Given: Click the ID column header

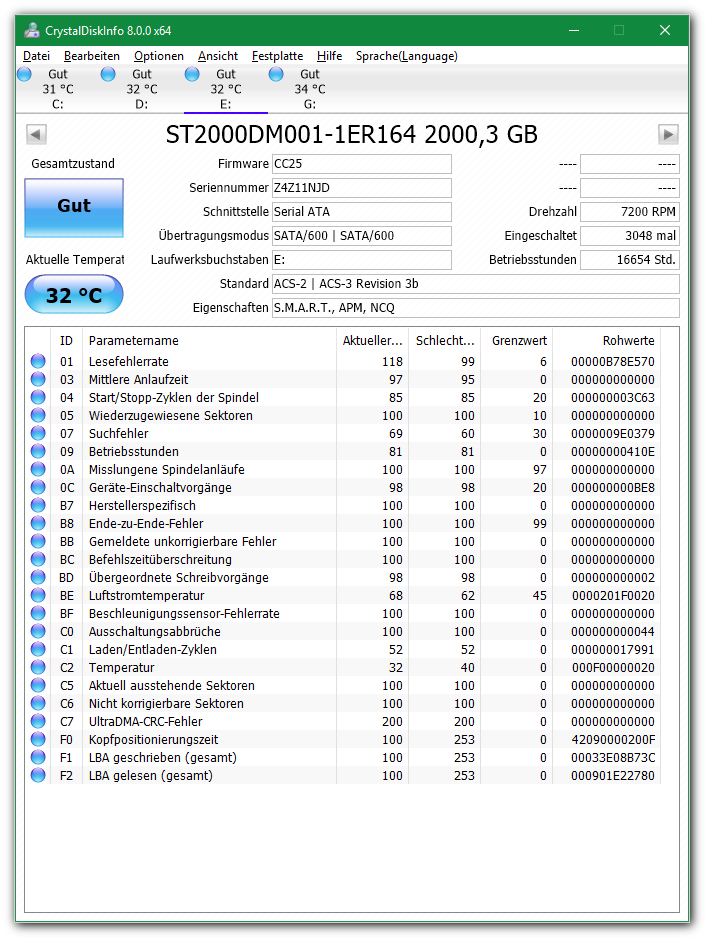Looking at the screenshot, I should 66,340.
